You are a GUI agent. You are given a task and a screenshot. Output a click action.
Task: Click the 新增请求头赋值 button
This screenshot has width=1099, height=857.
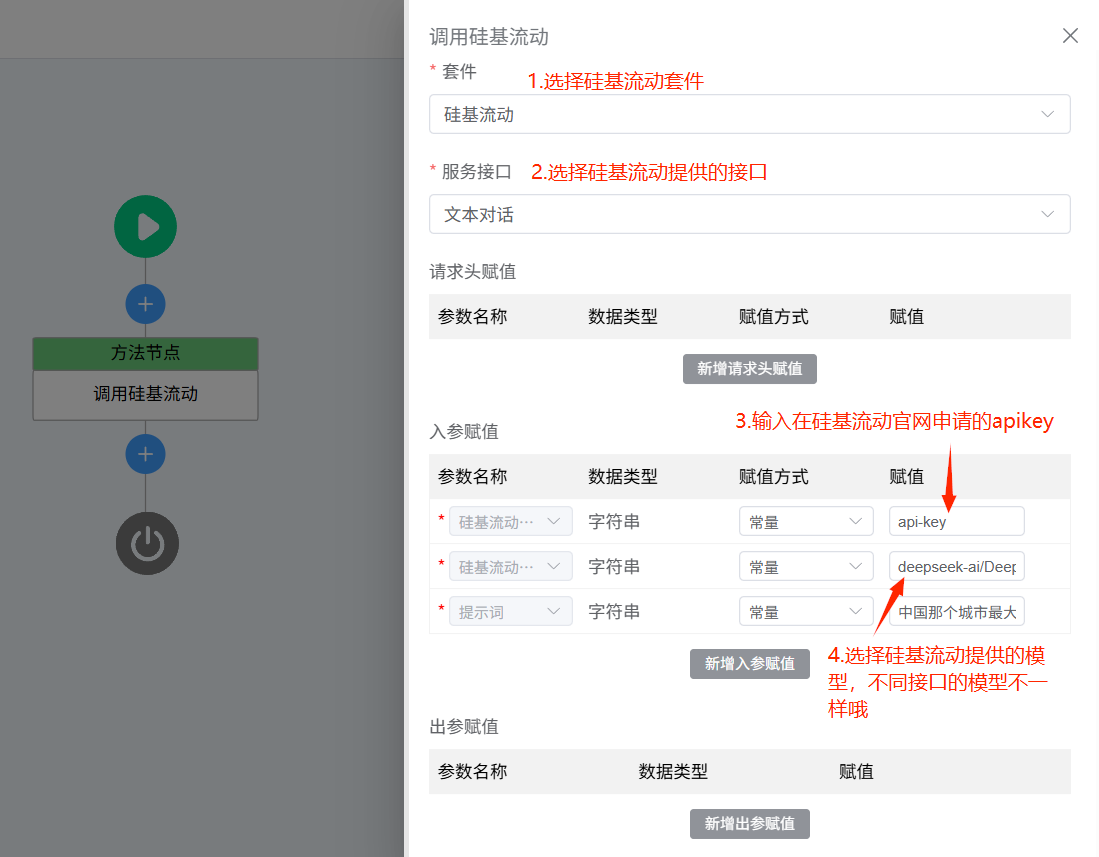pos(749,369)
